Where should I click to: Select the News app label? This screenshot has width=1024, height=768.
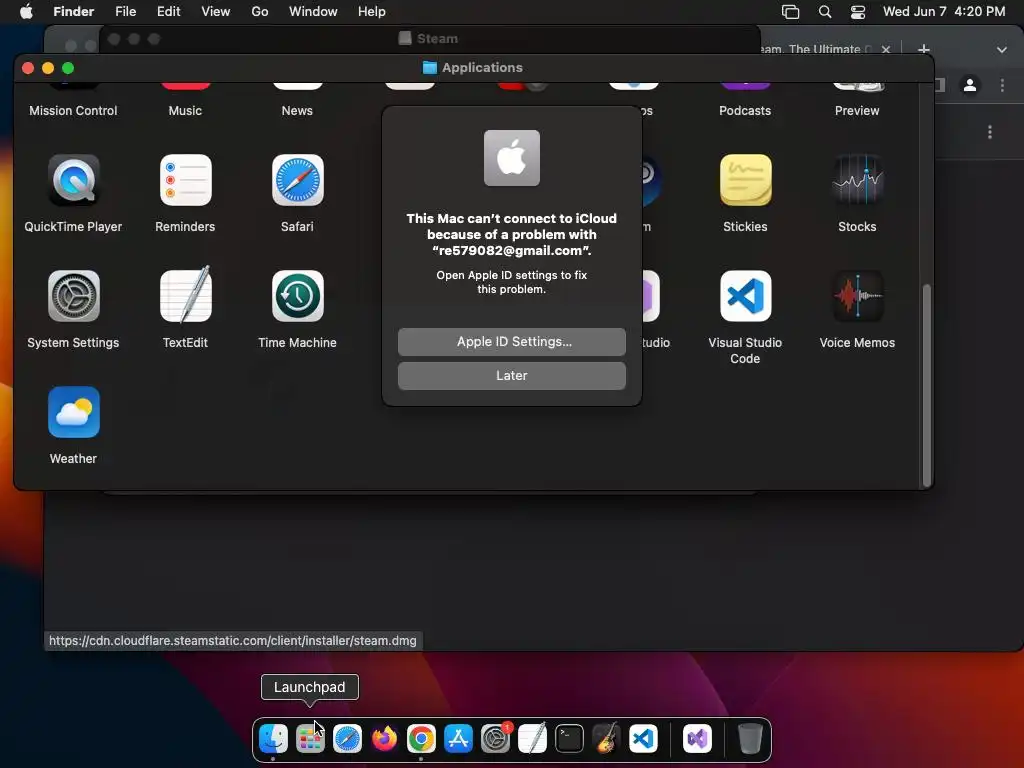pyautogui.click(x=297, y=110)
